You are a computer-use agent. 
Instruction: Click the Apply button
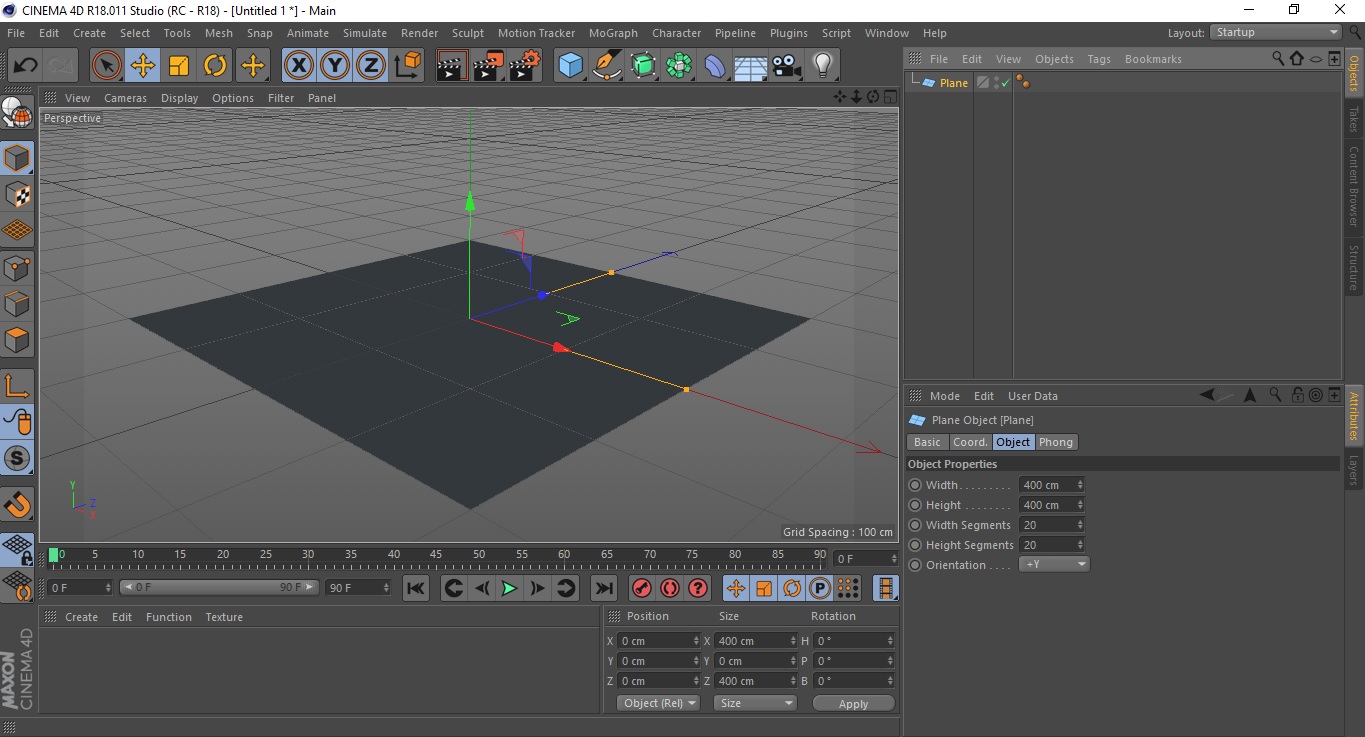coord(853,704)
